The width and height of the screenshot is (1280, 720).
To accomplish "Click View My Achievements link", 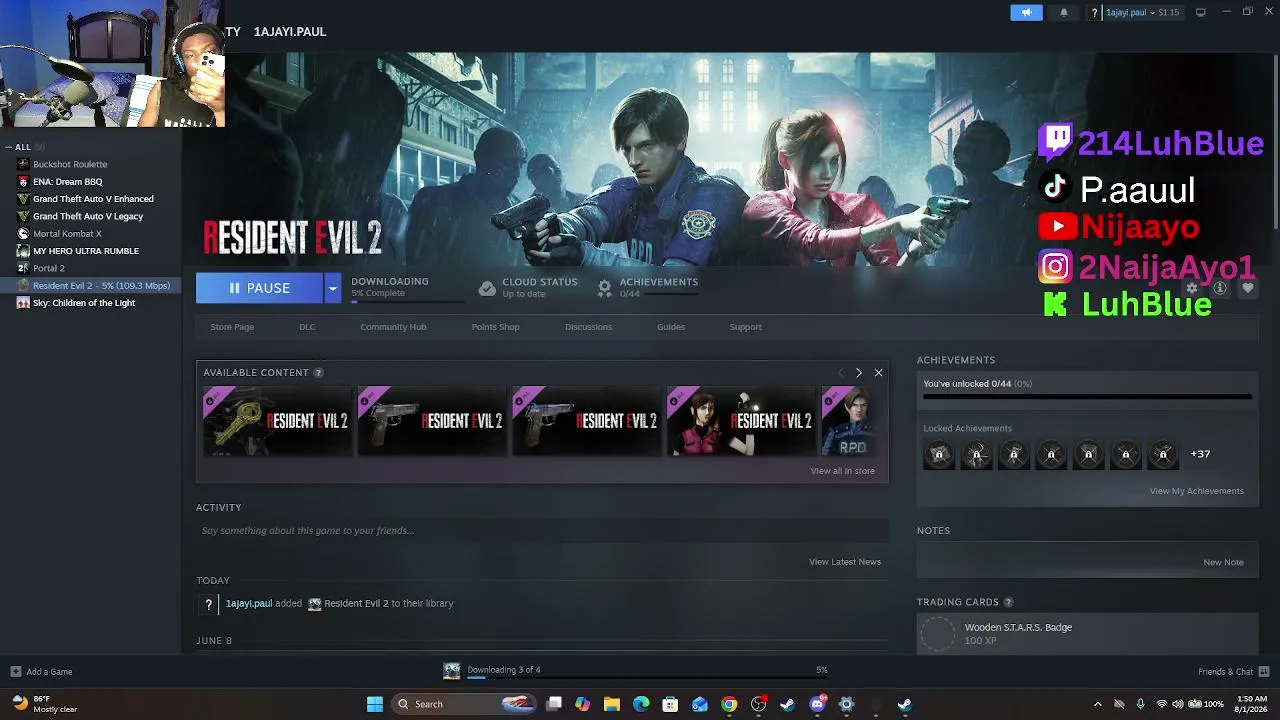I will click(1196, 491).
